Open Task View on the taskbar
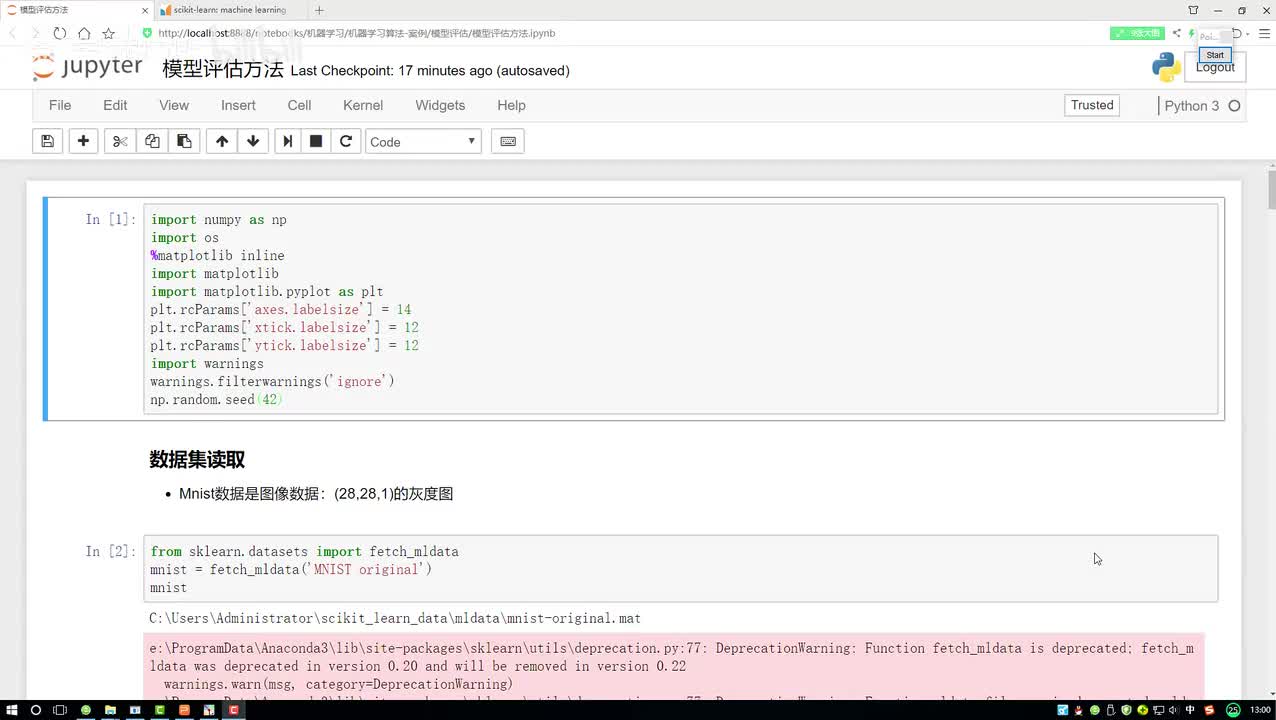Viewport: 1276px width, 720px height. [x=60, y=710]
